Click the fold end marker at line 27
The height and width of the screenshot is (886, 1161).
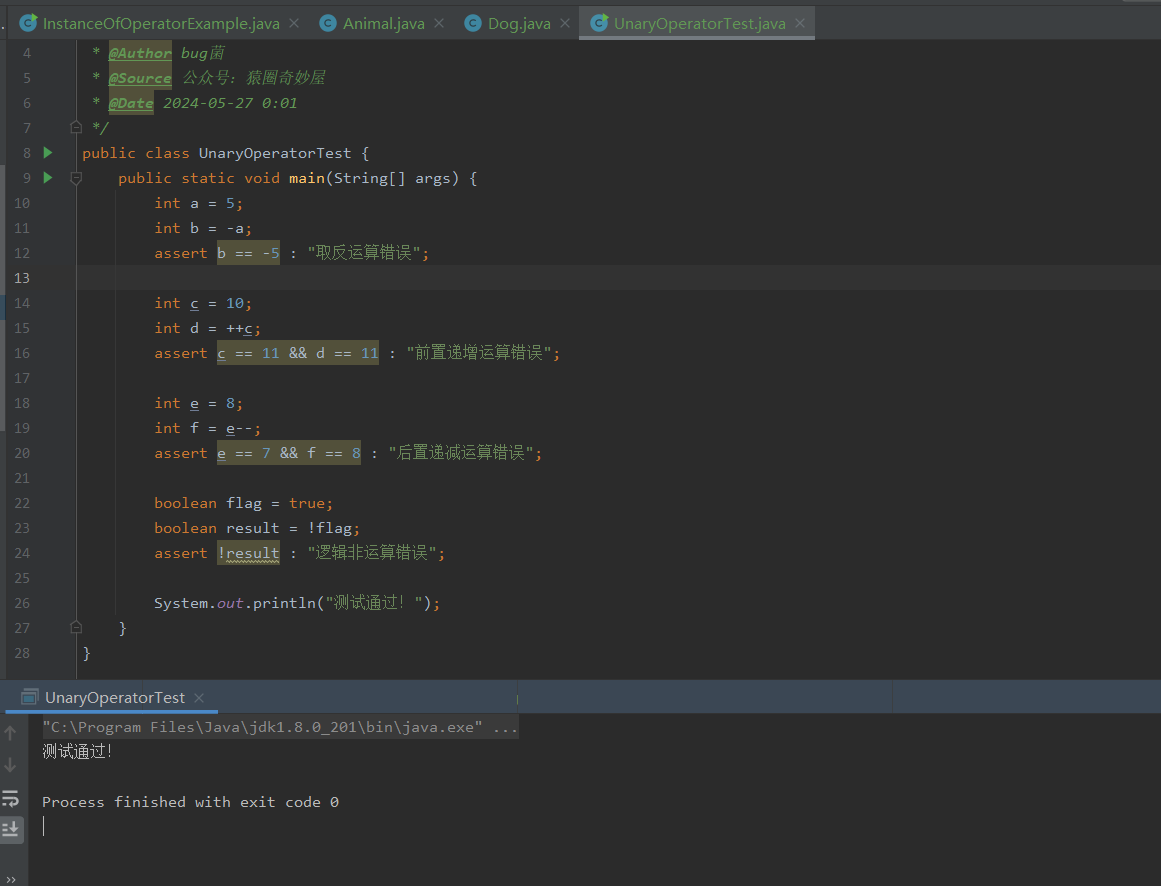76,628
